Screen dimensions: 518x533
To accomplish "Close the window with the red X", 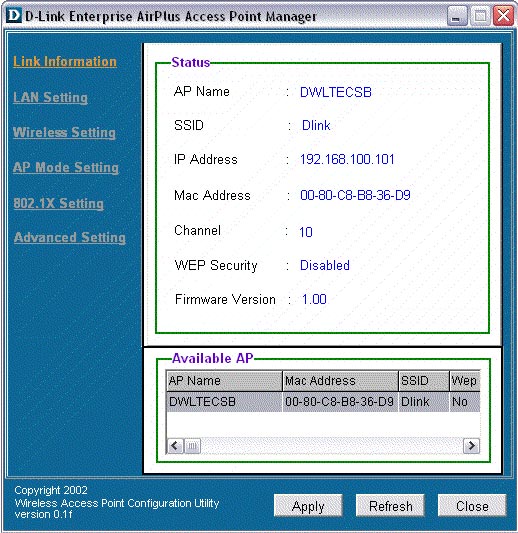I will tap(503, 16).
